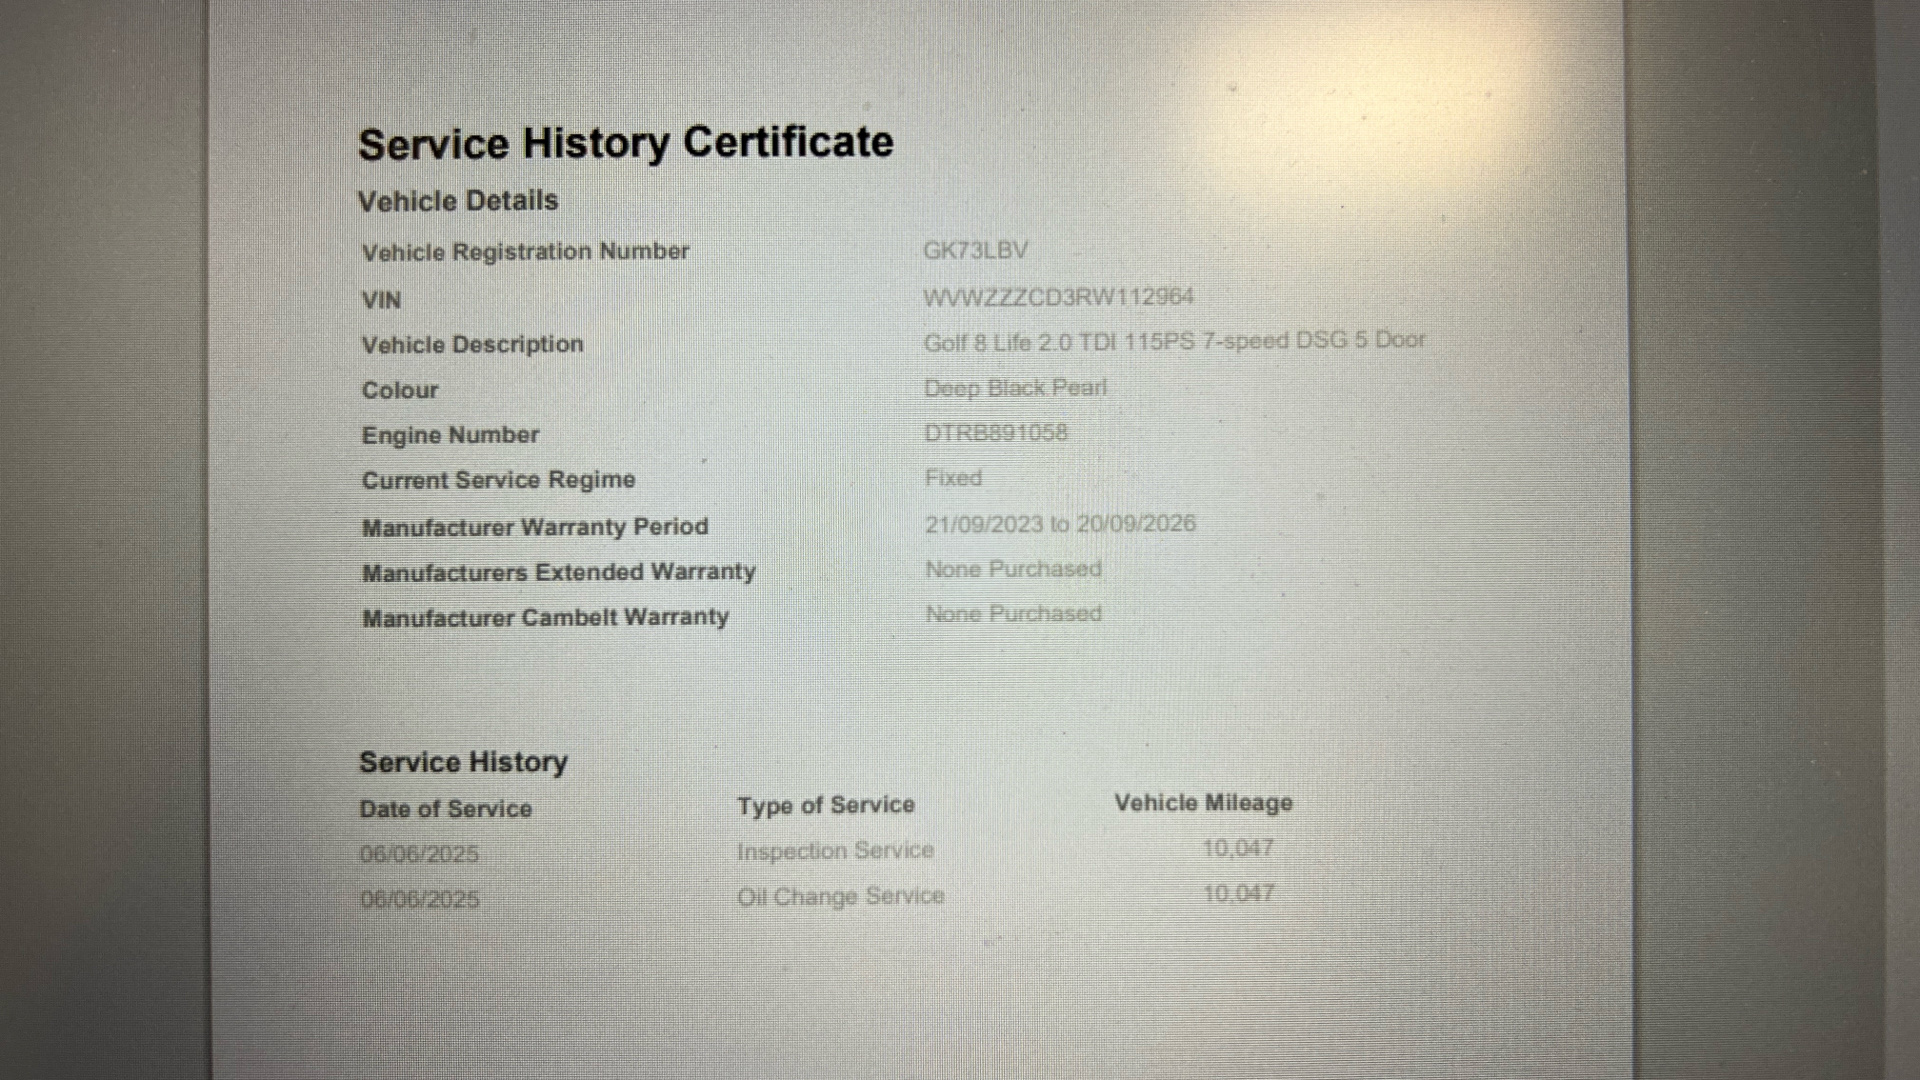Select the Oil Change Service entry

point(840,896)
